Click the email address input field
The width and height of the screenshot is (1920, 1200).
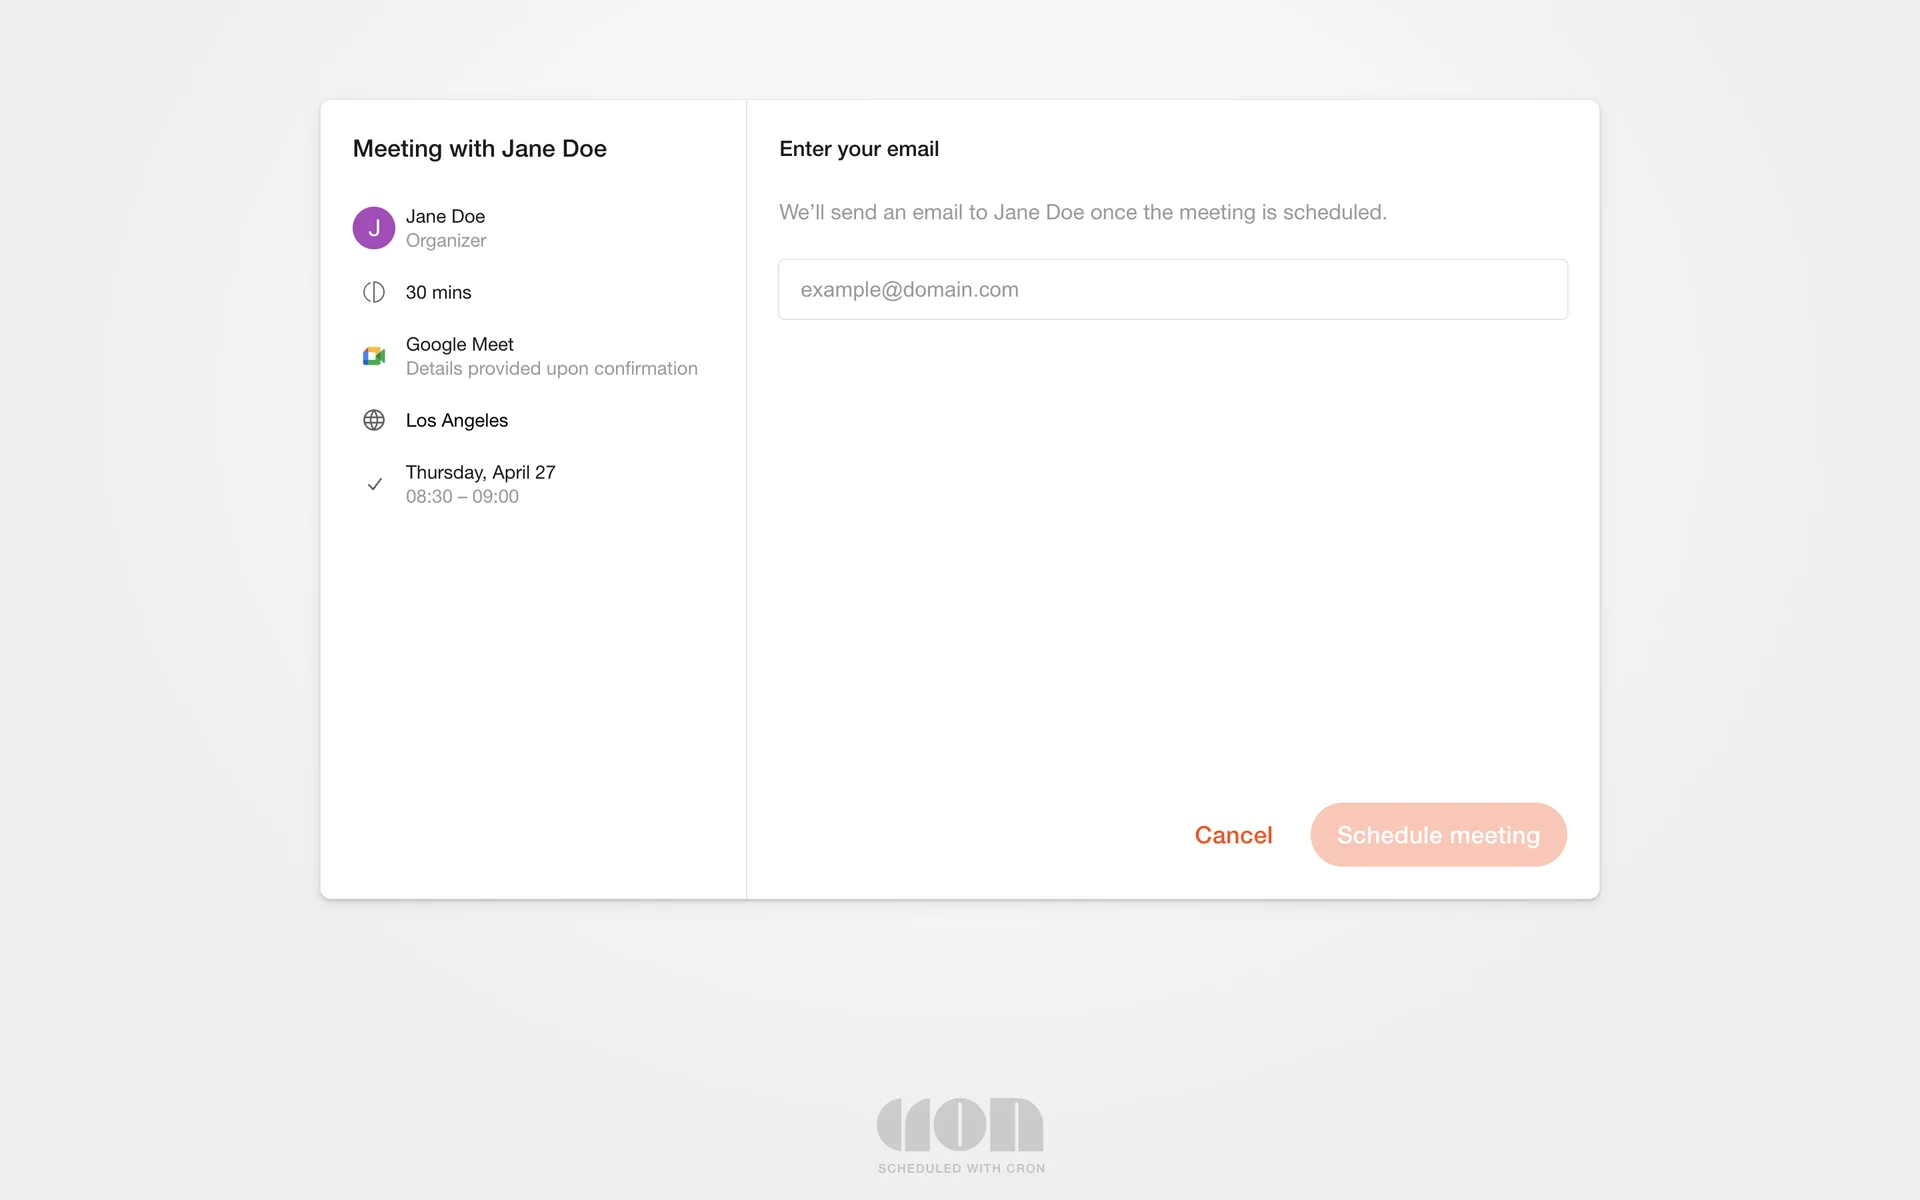(x=1172, y=290)
